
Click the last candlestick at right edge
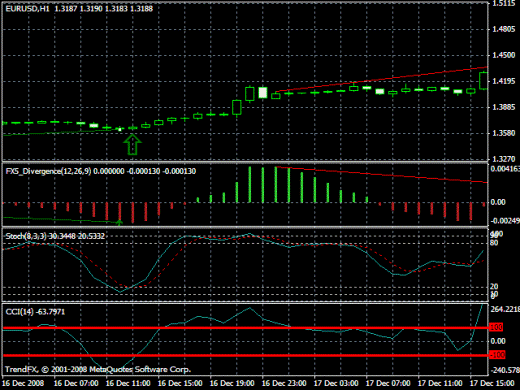tap(483, 81)
